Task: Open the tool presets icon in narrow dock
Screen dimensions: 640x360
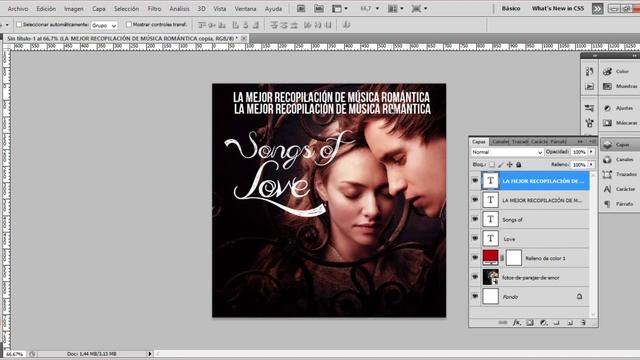Action: [x=589, y=108]
